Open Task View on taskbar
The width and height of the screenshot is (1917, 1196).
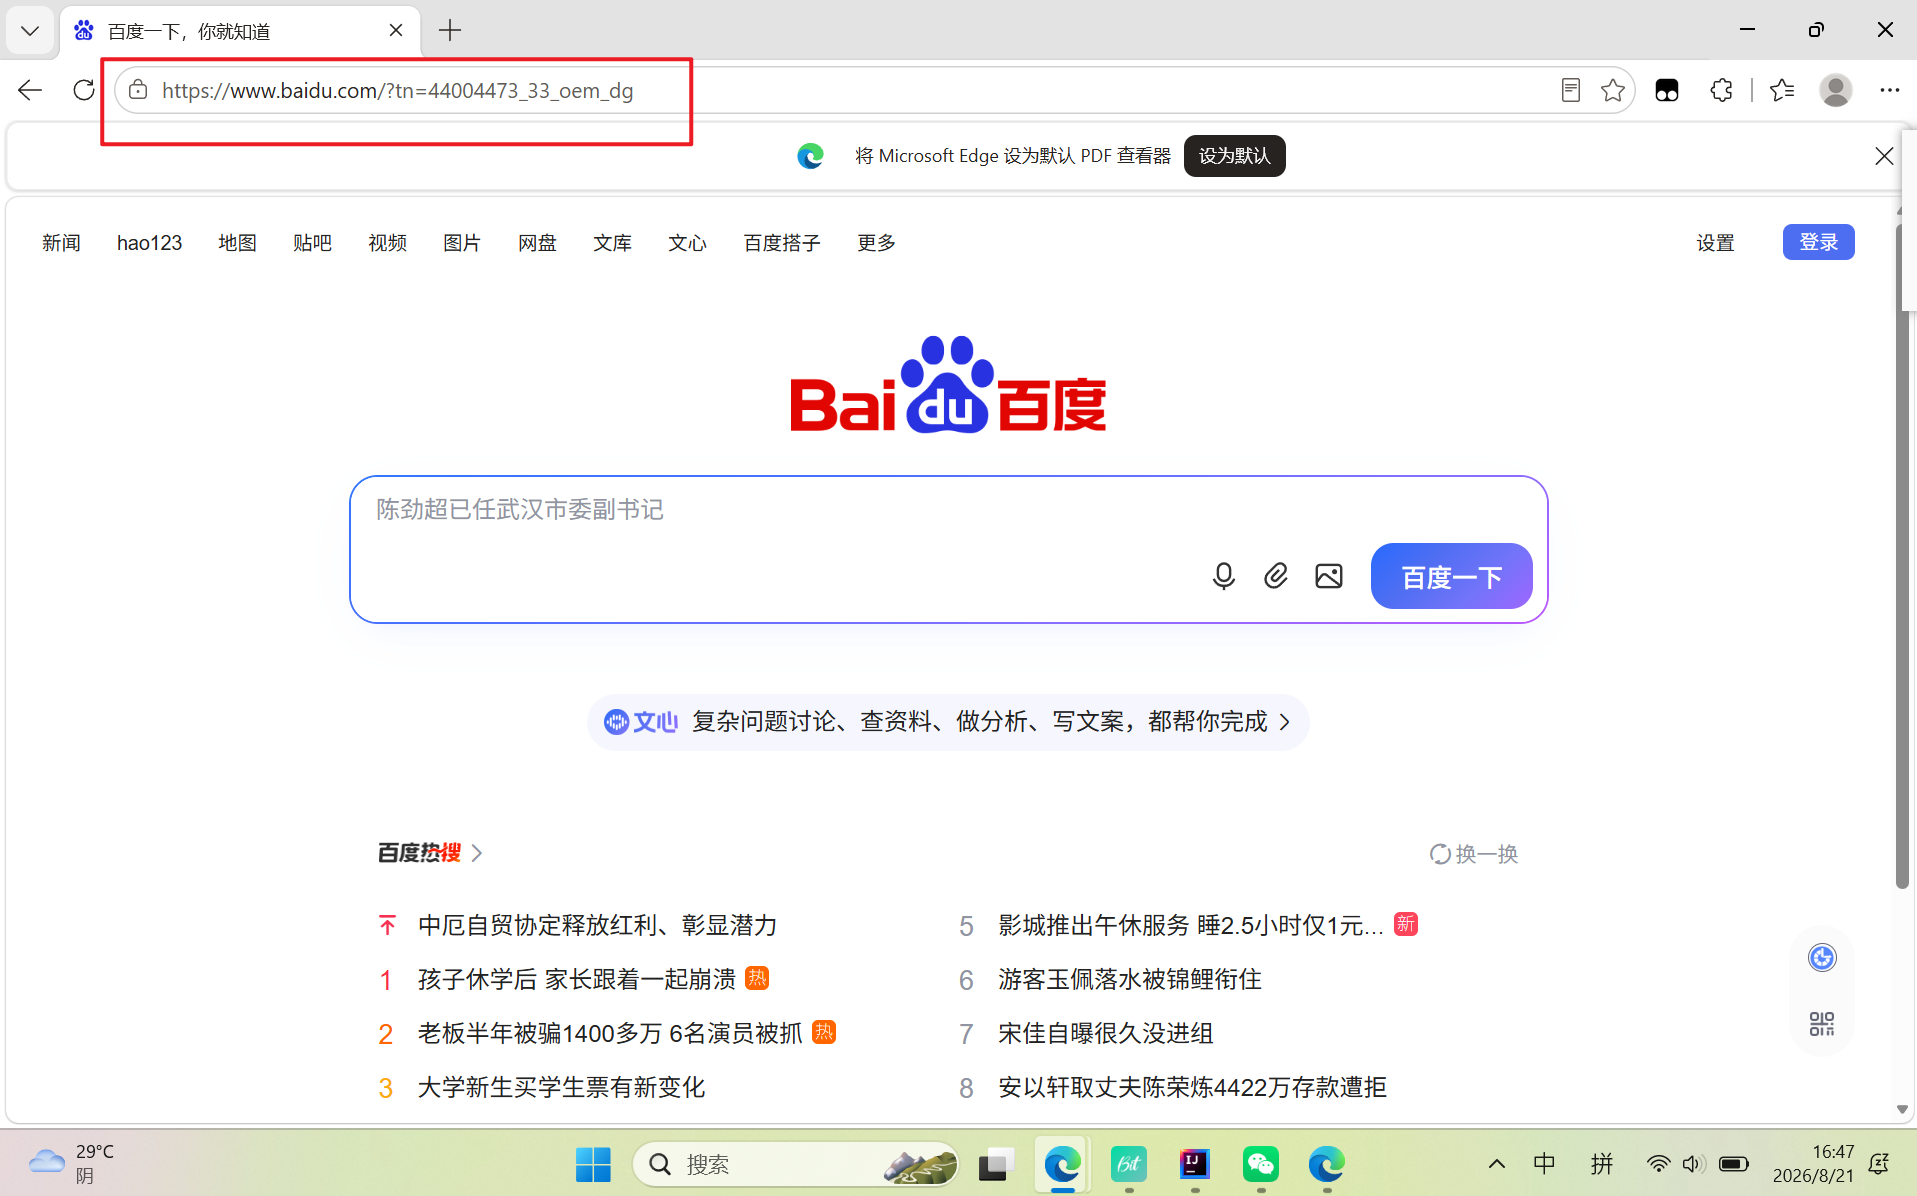click(x=996, y=1164)
